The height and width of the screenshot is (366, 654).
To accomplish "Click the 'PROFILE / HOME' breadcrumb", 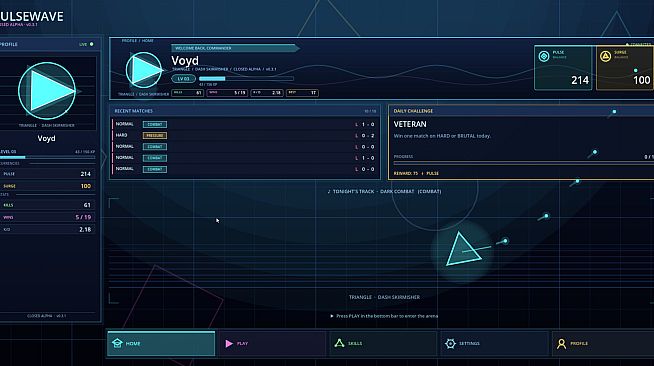I will pos(138,41).
